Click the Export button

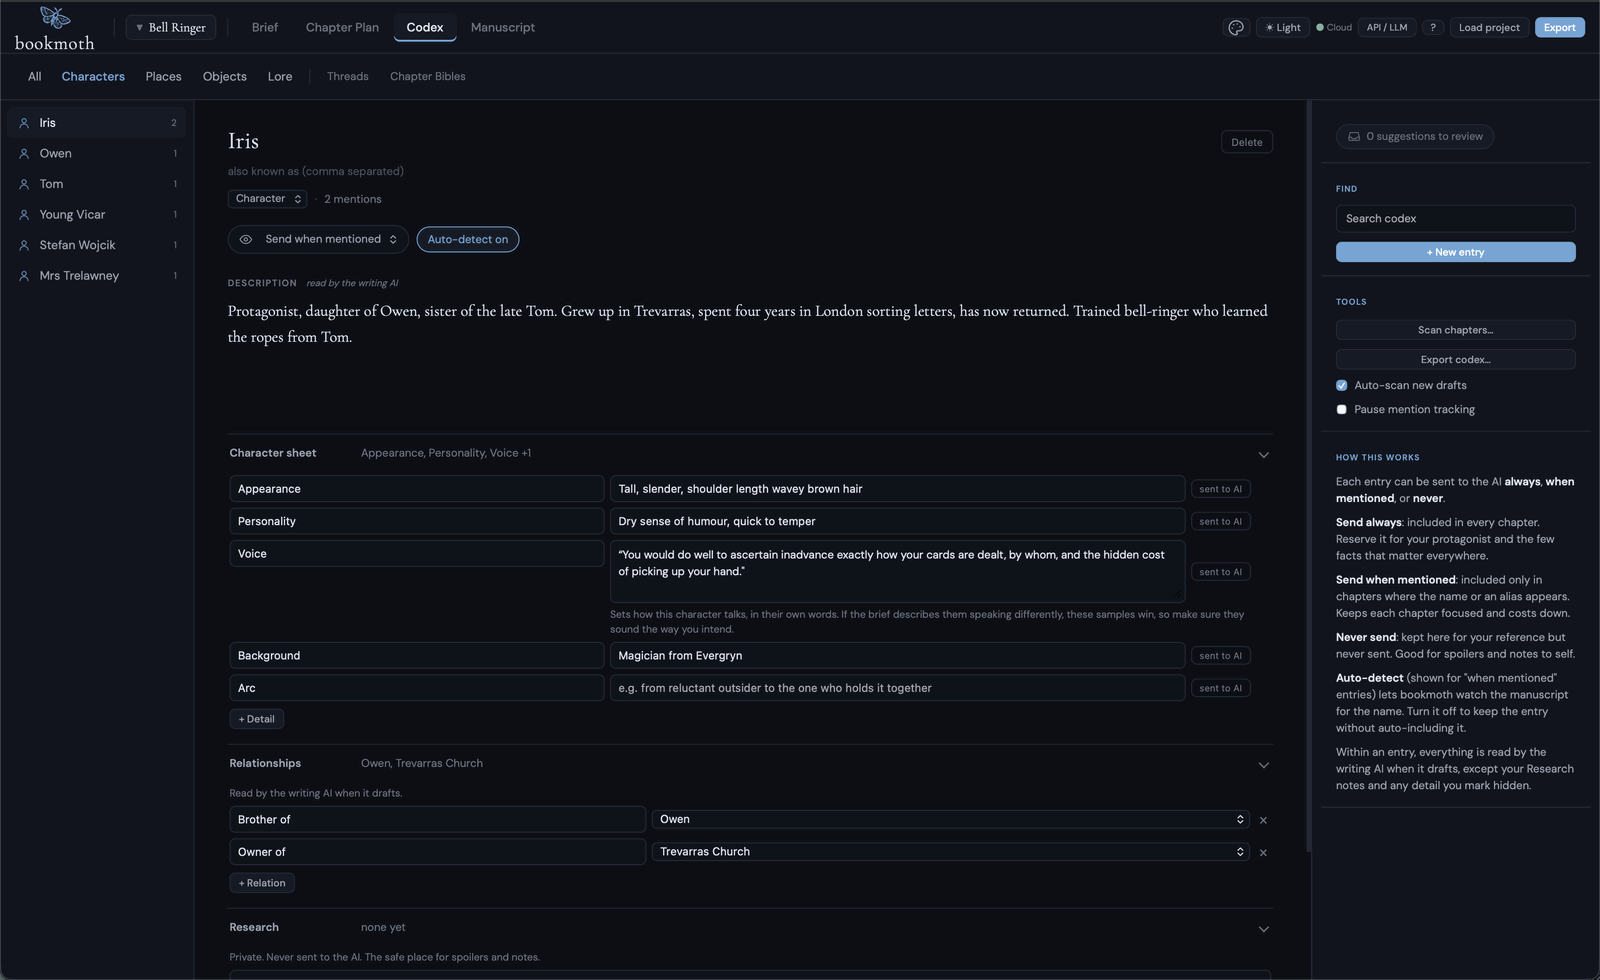point(1560,28)
